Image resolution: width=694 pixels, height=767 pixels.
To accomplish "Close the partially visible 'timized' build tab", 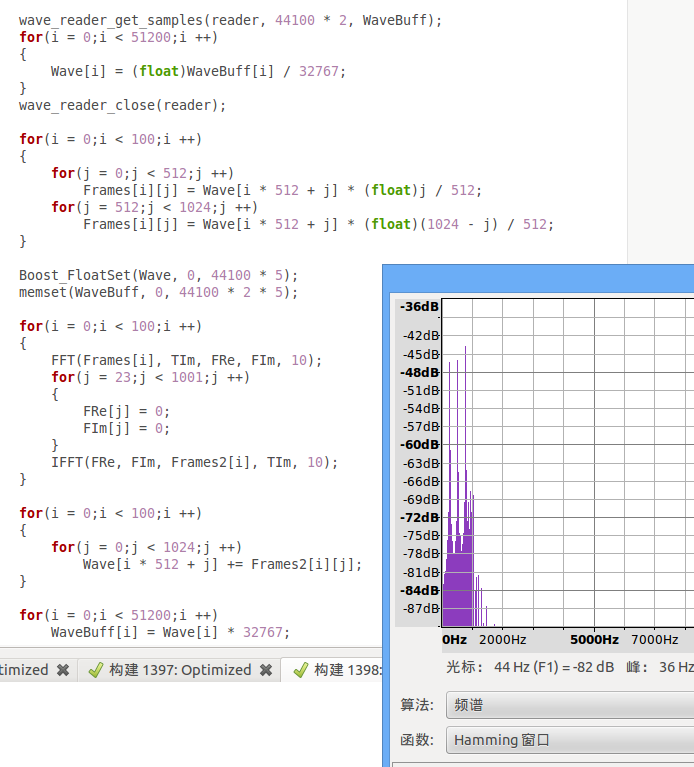I will pos(63,670).
